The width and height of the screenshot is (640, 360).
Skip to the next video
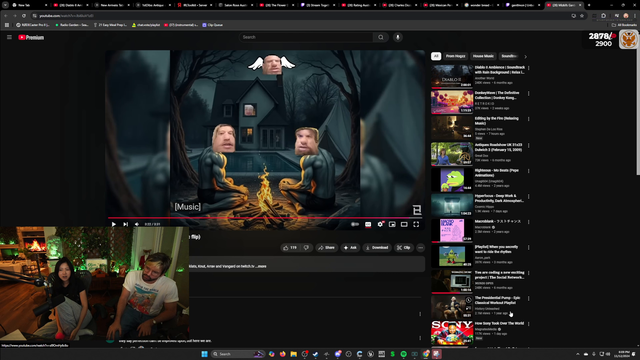point(126,224)
